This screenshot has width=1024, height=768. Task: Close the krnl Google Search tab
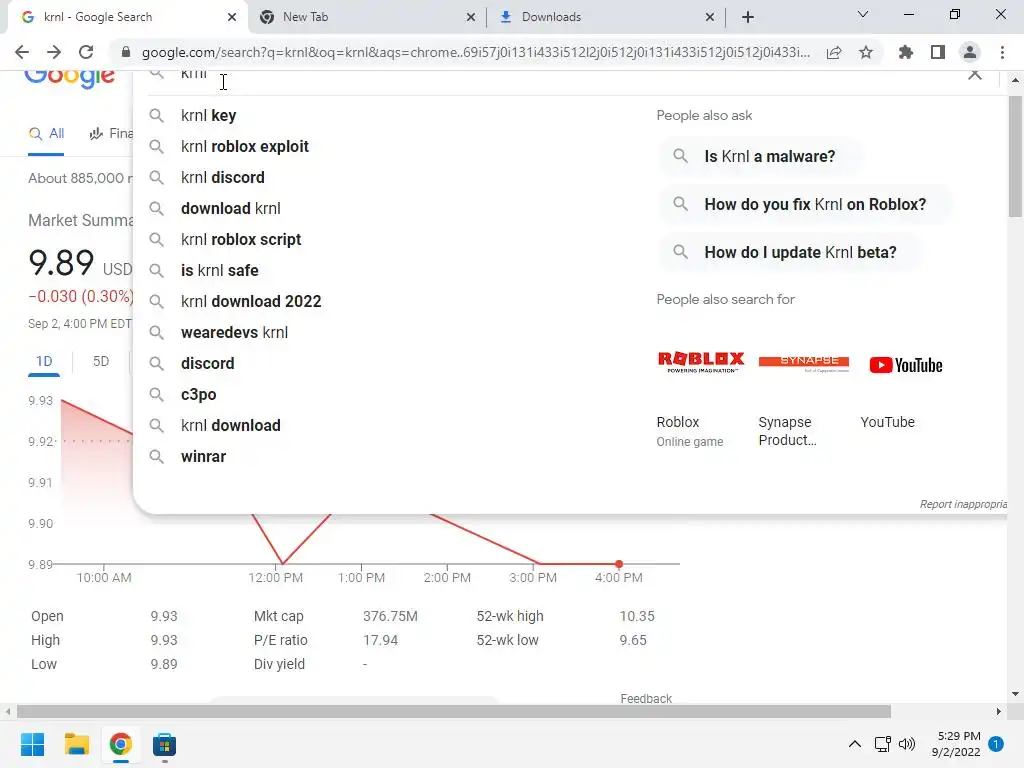232,17
